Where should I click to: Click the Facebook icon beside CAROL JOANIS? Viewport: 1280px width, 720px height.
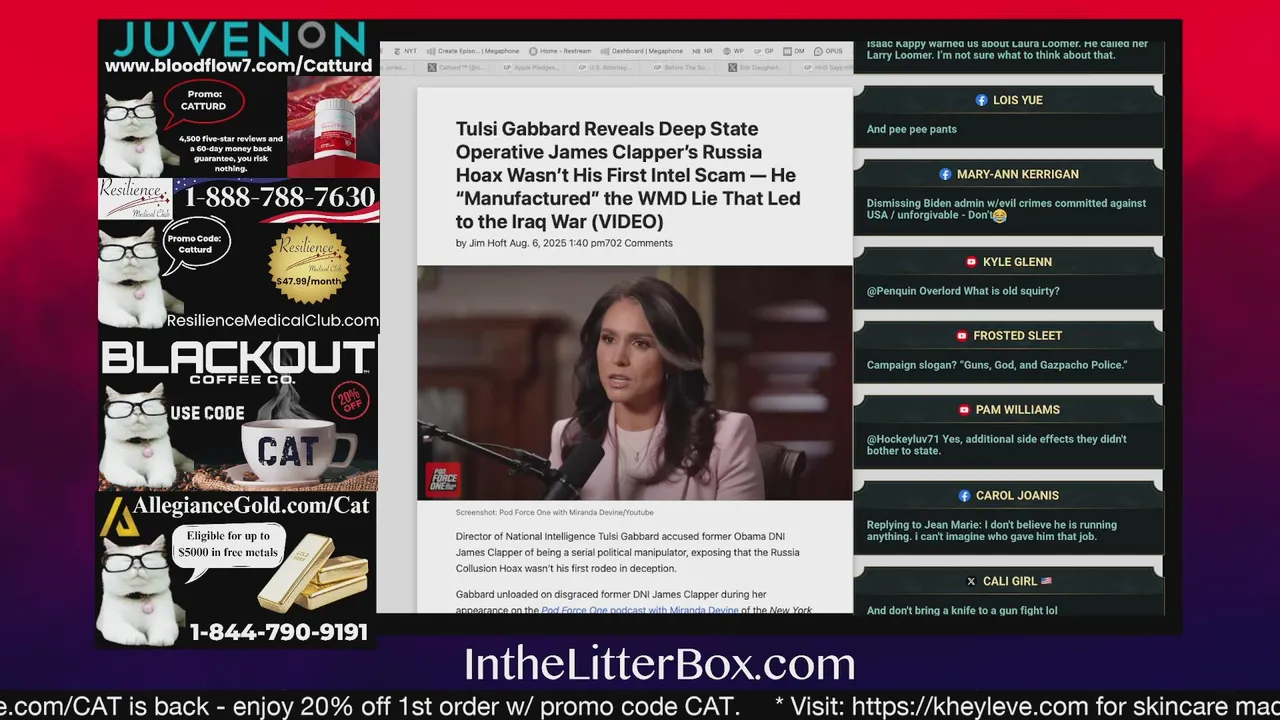click(x=964, y=496)
